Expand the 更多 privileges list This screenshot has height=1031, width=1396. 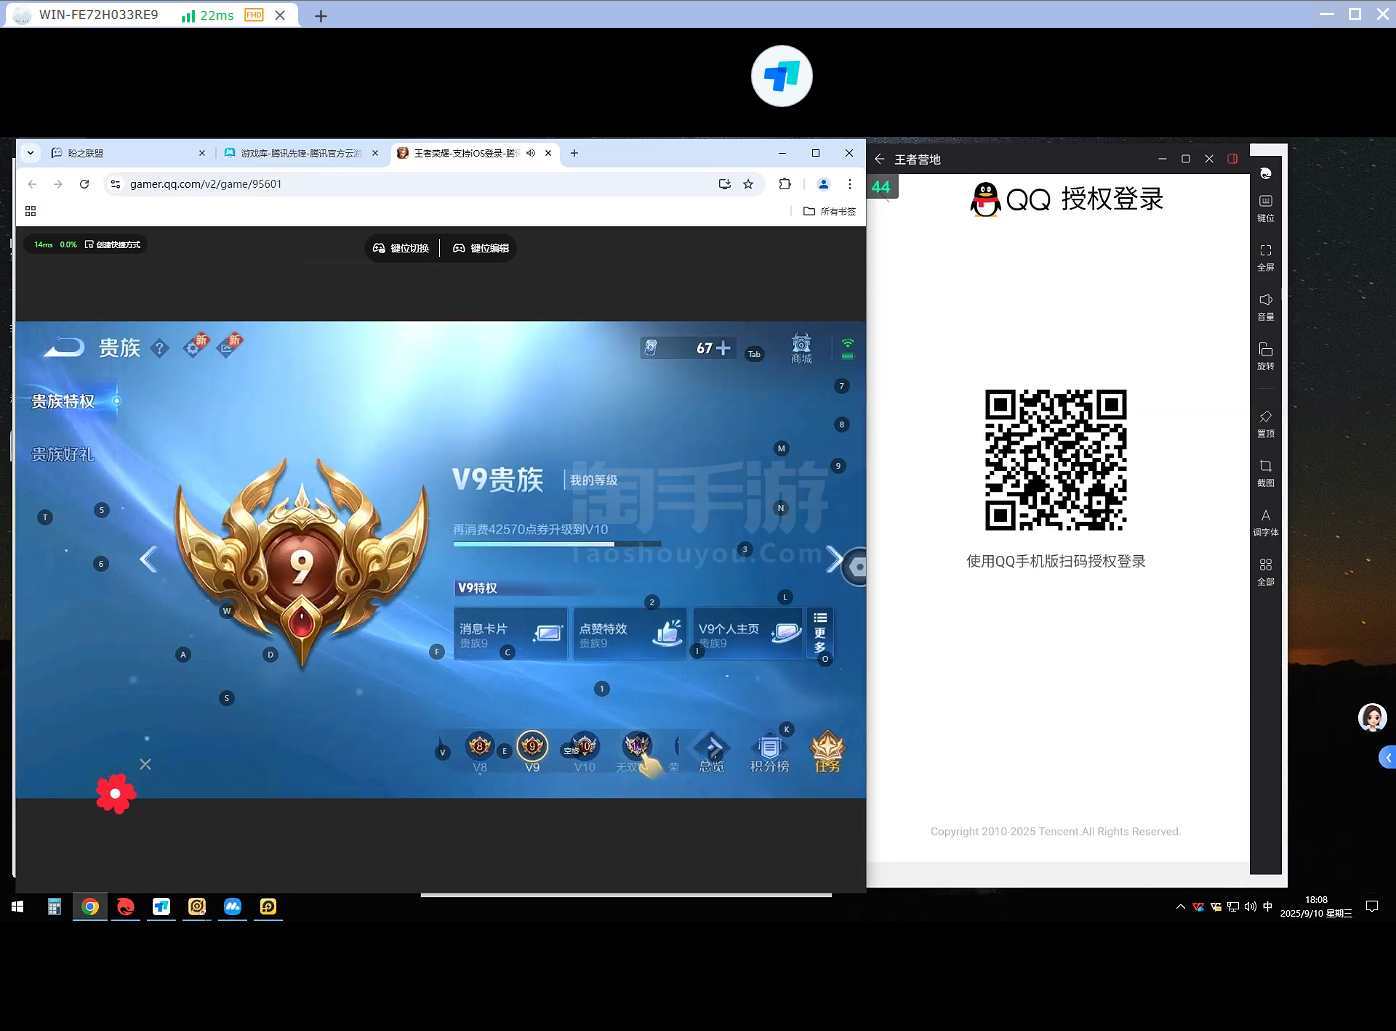point(820,632)
